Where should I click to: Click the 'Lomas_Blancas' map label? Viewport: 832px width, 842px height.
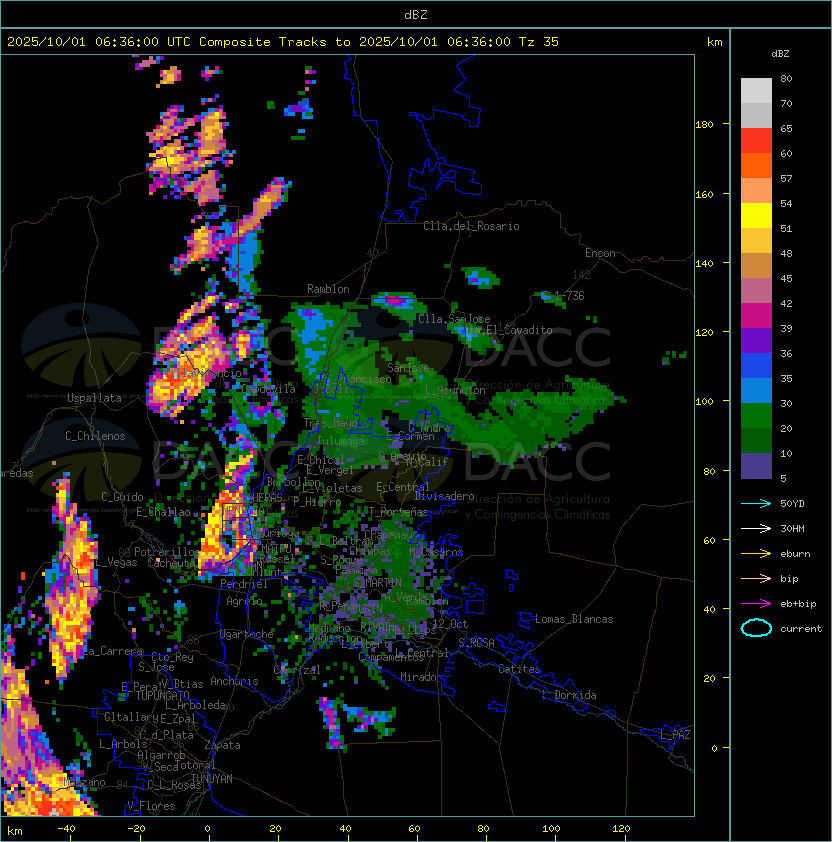(574, 619)
